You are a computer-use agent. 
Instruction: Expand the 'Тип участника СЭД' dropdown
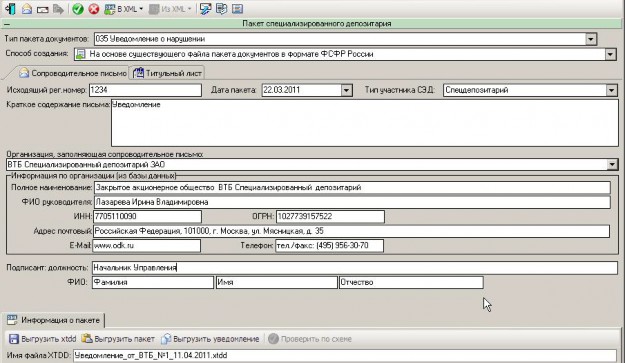point(611,90)
